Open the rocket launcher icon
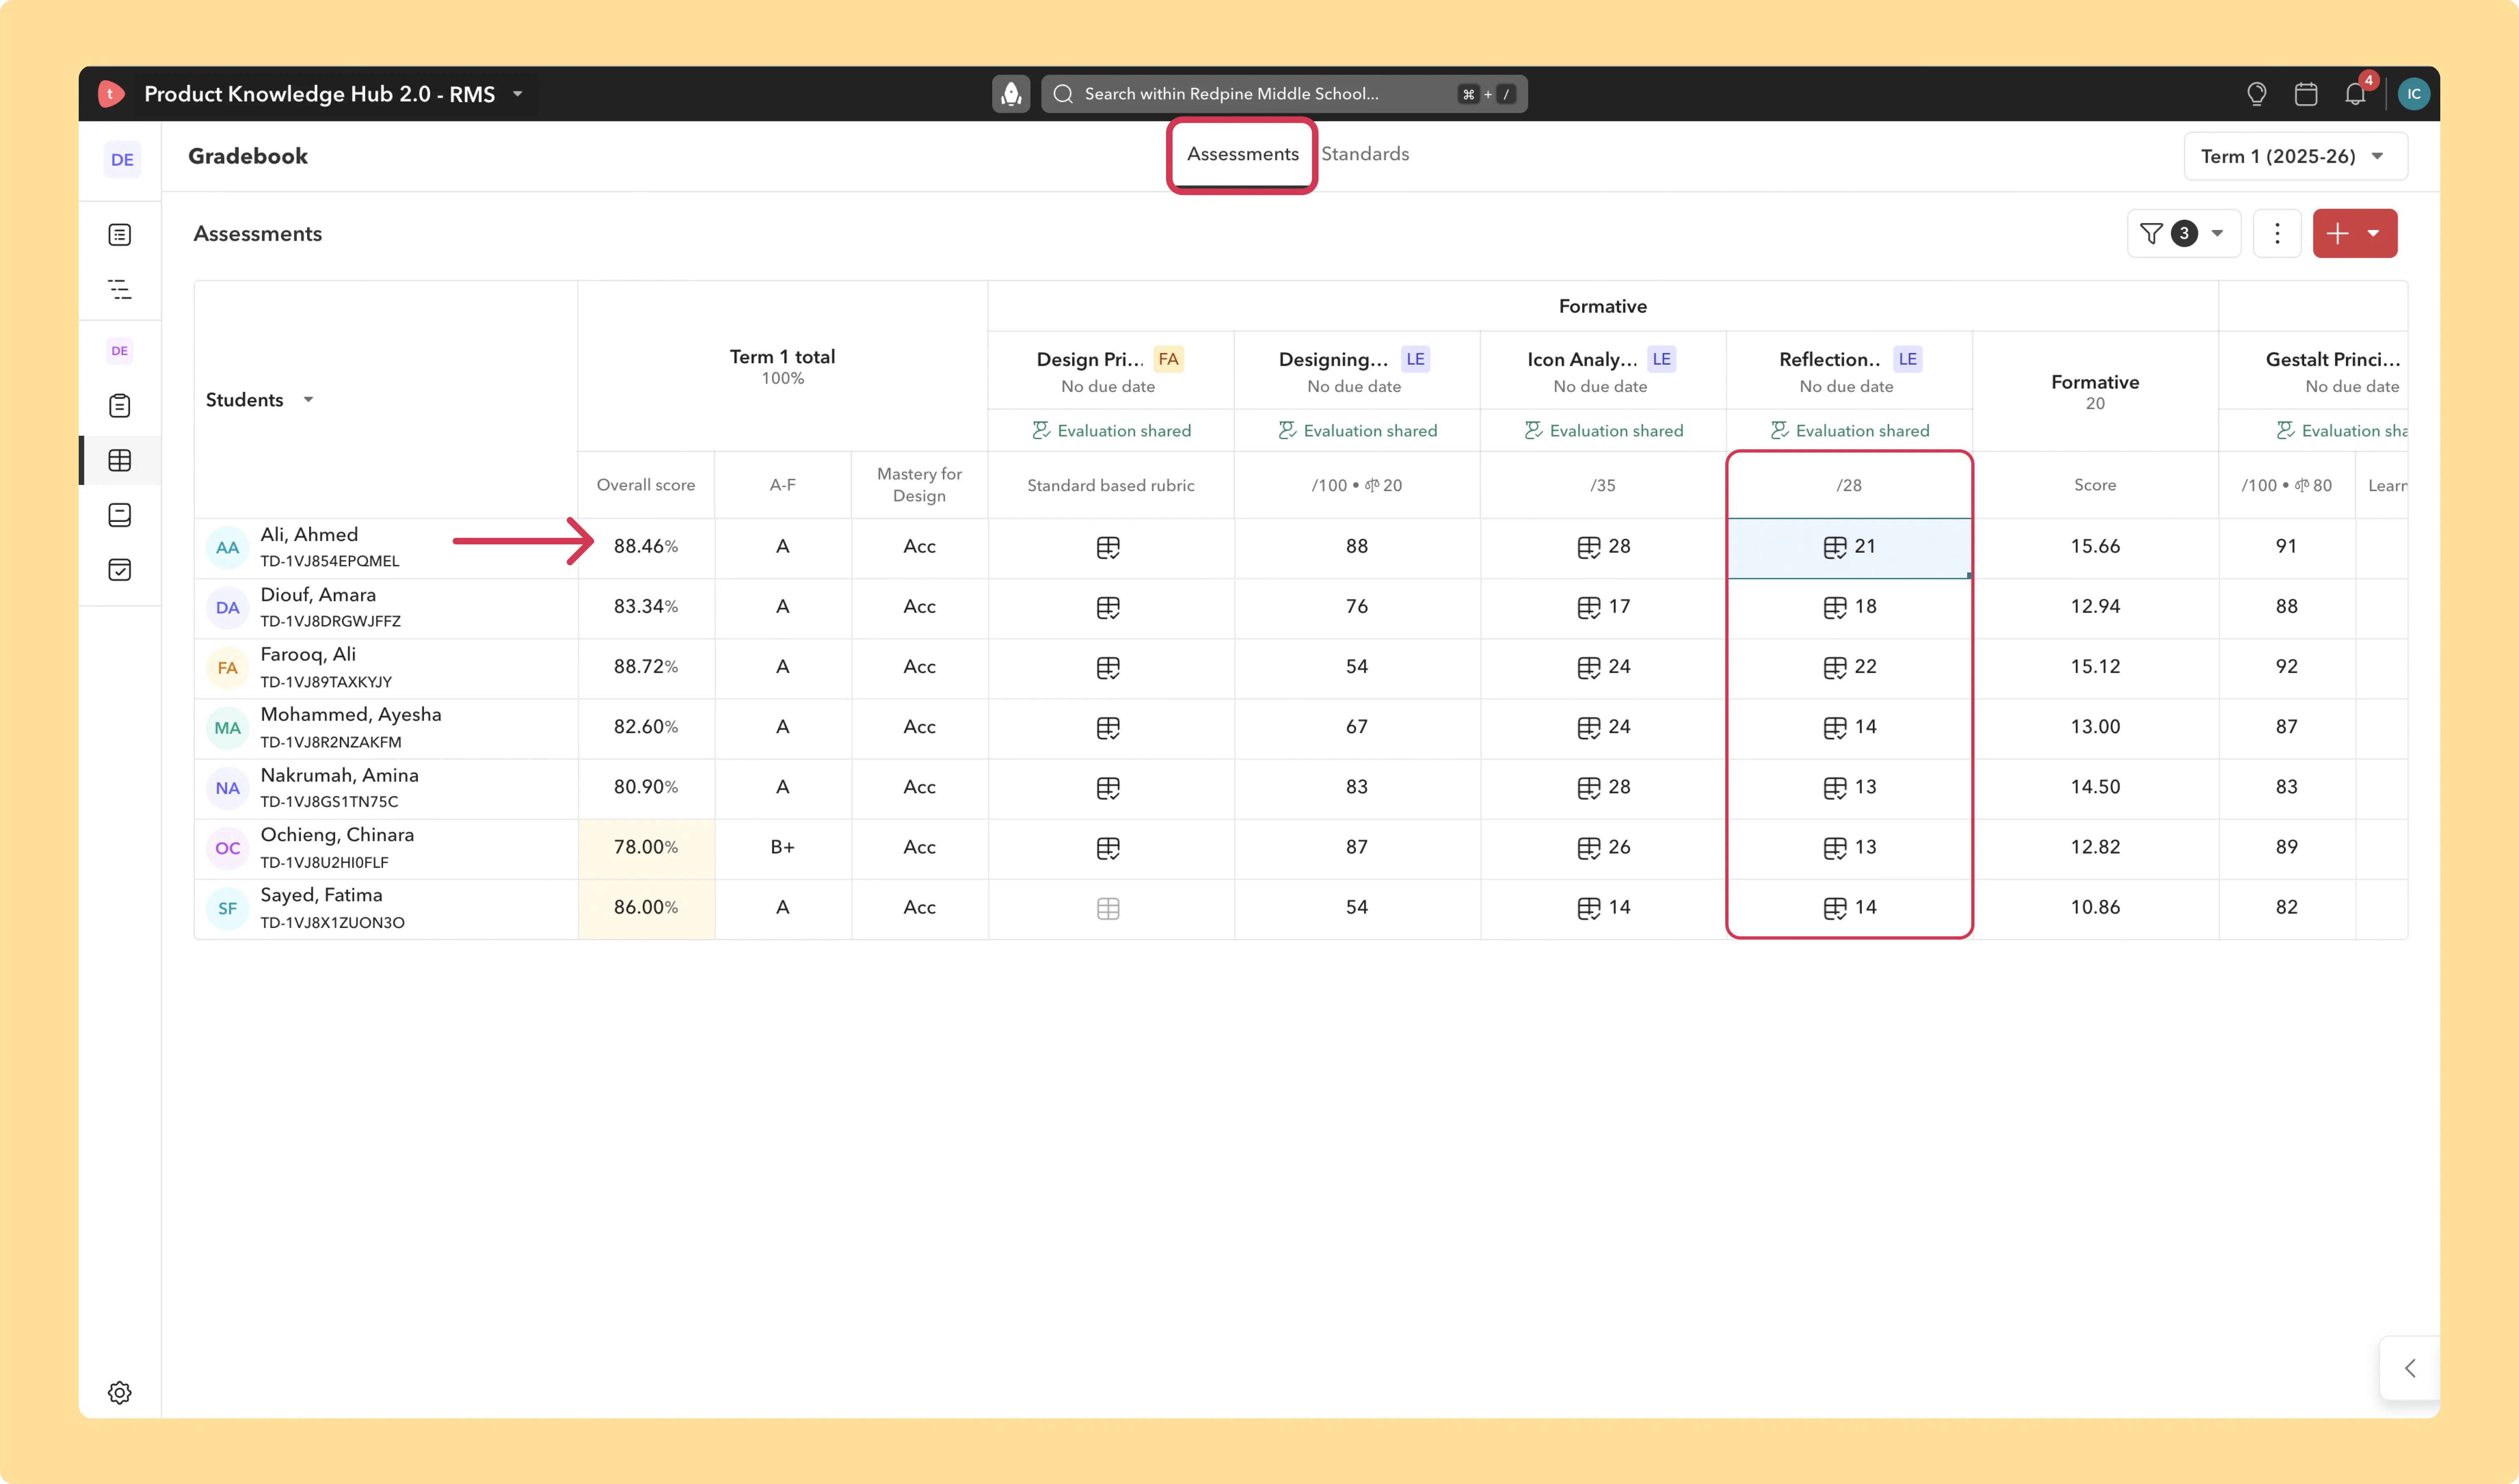This screenshot has height=1484, width=2519. 1011,94
